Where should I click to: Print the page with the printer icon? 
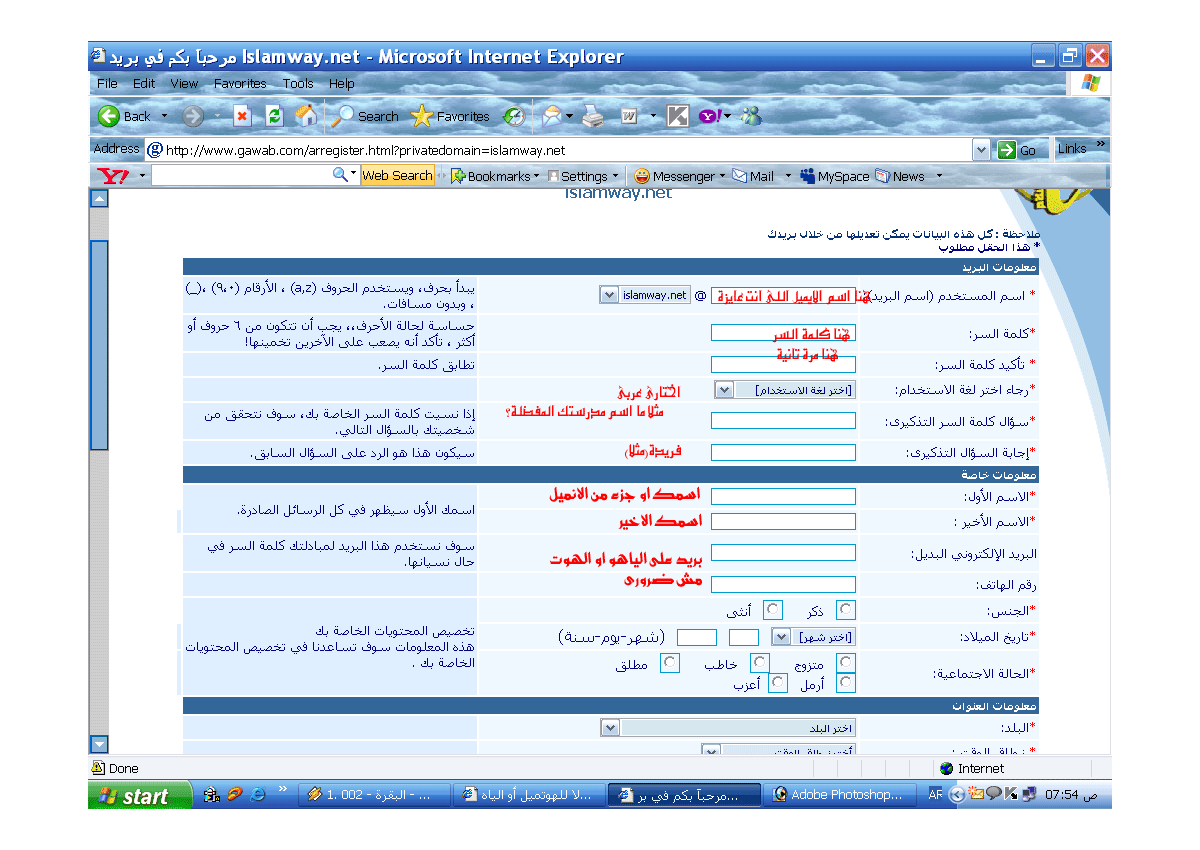593,116
